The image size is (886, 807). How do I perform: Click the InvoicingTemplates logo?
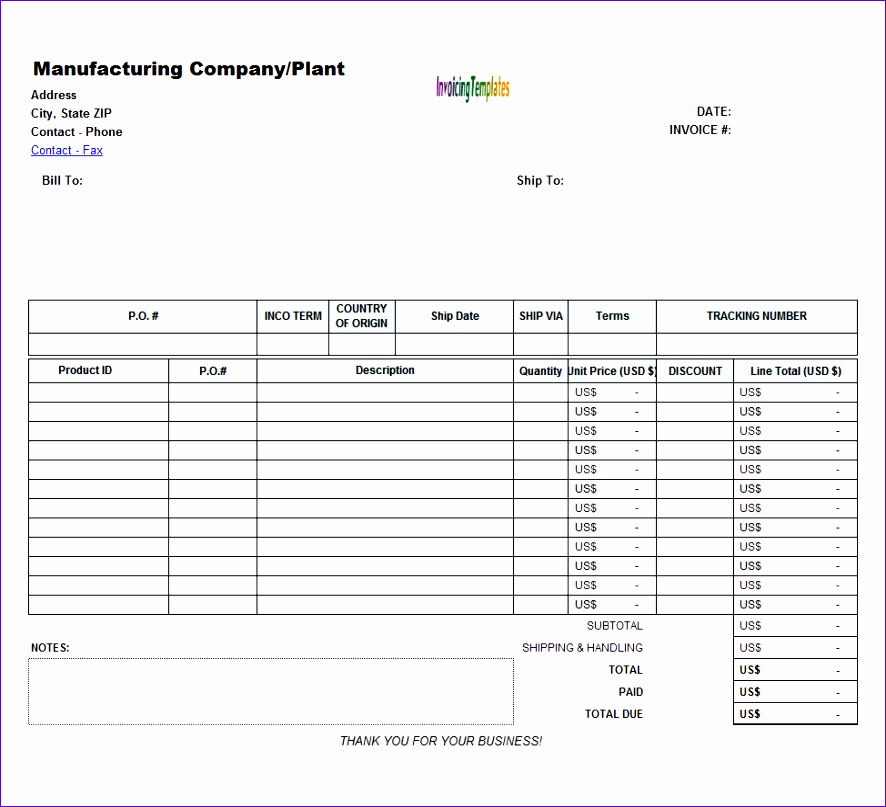pos(472,88)
